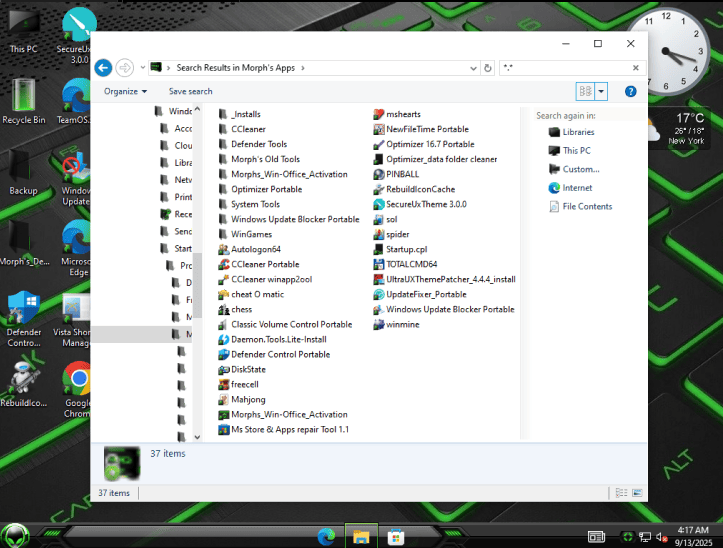Select the TOTALCMD64 application icon
Image resolution: width=723 pixels, height=548 pixels.
(379, 264)
